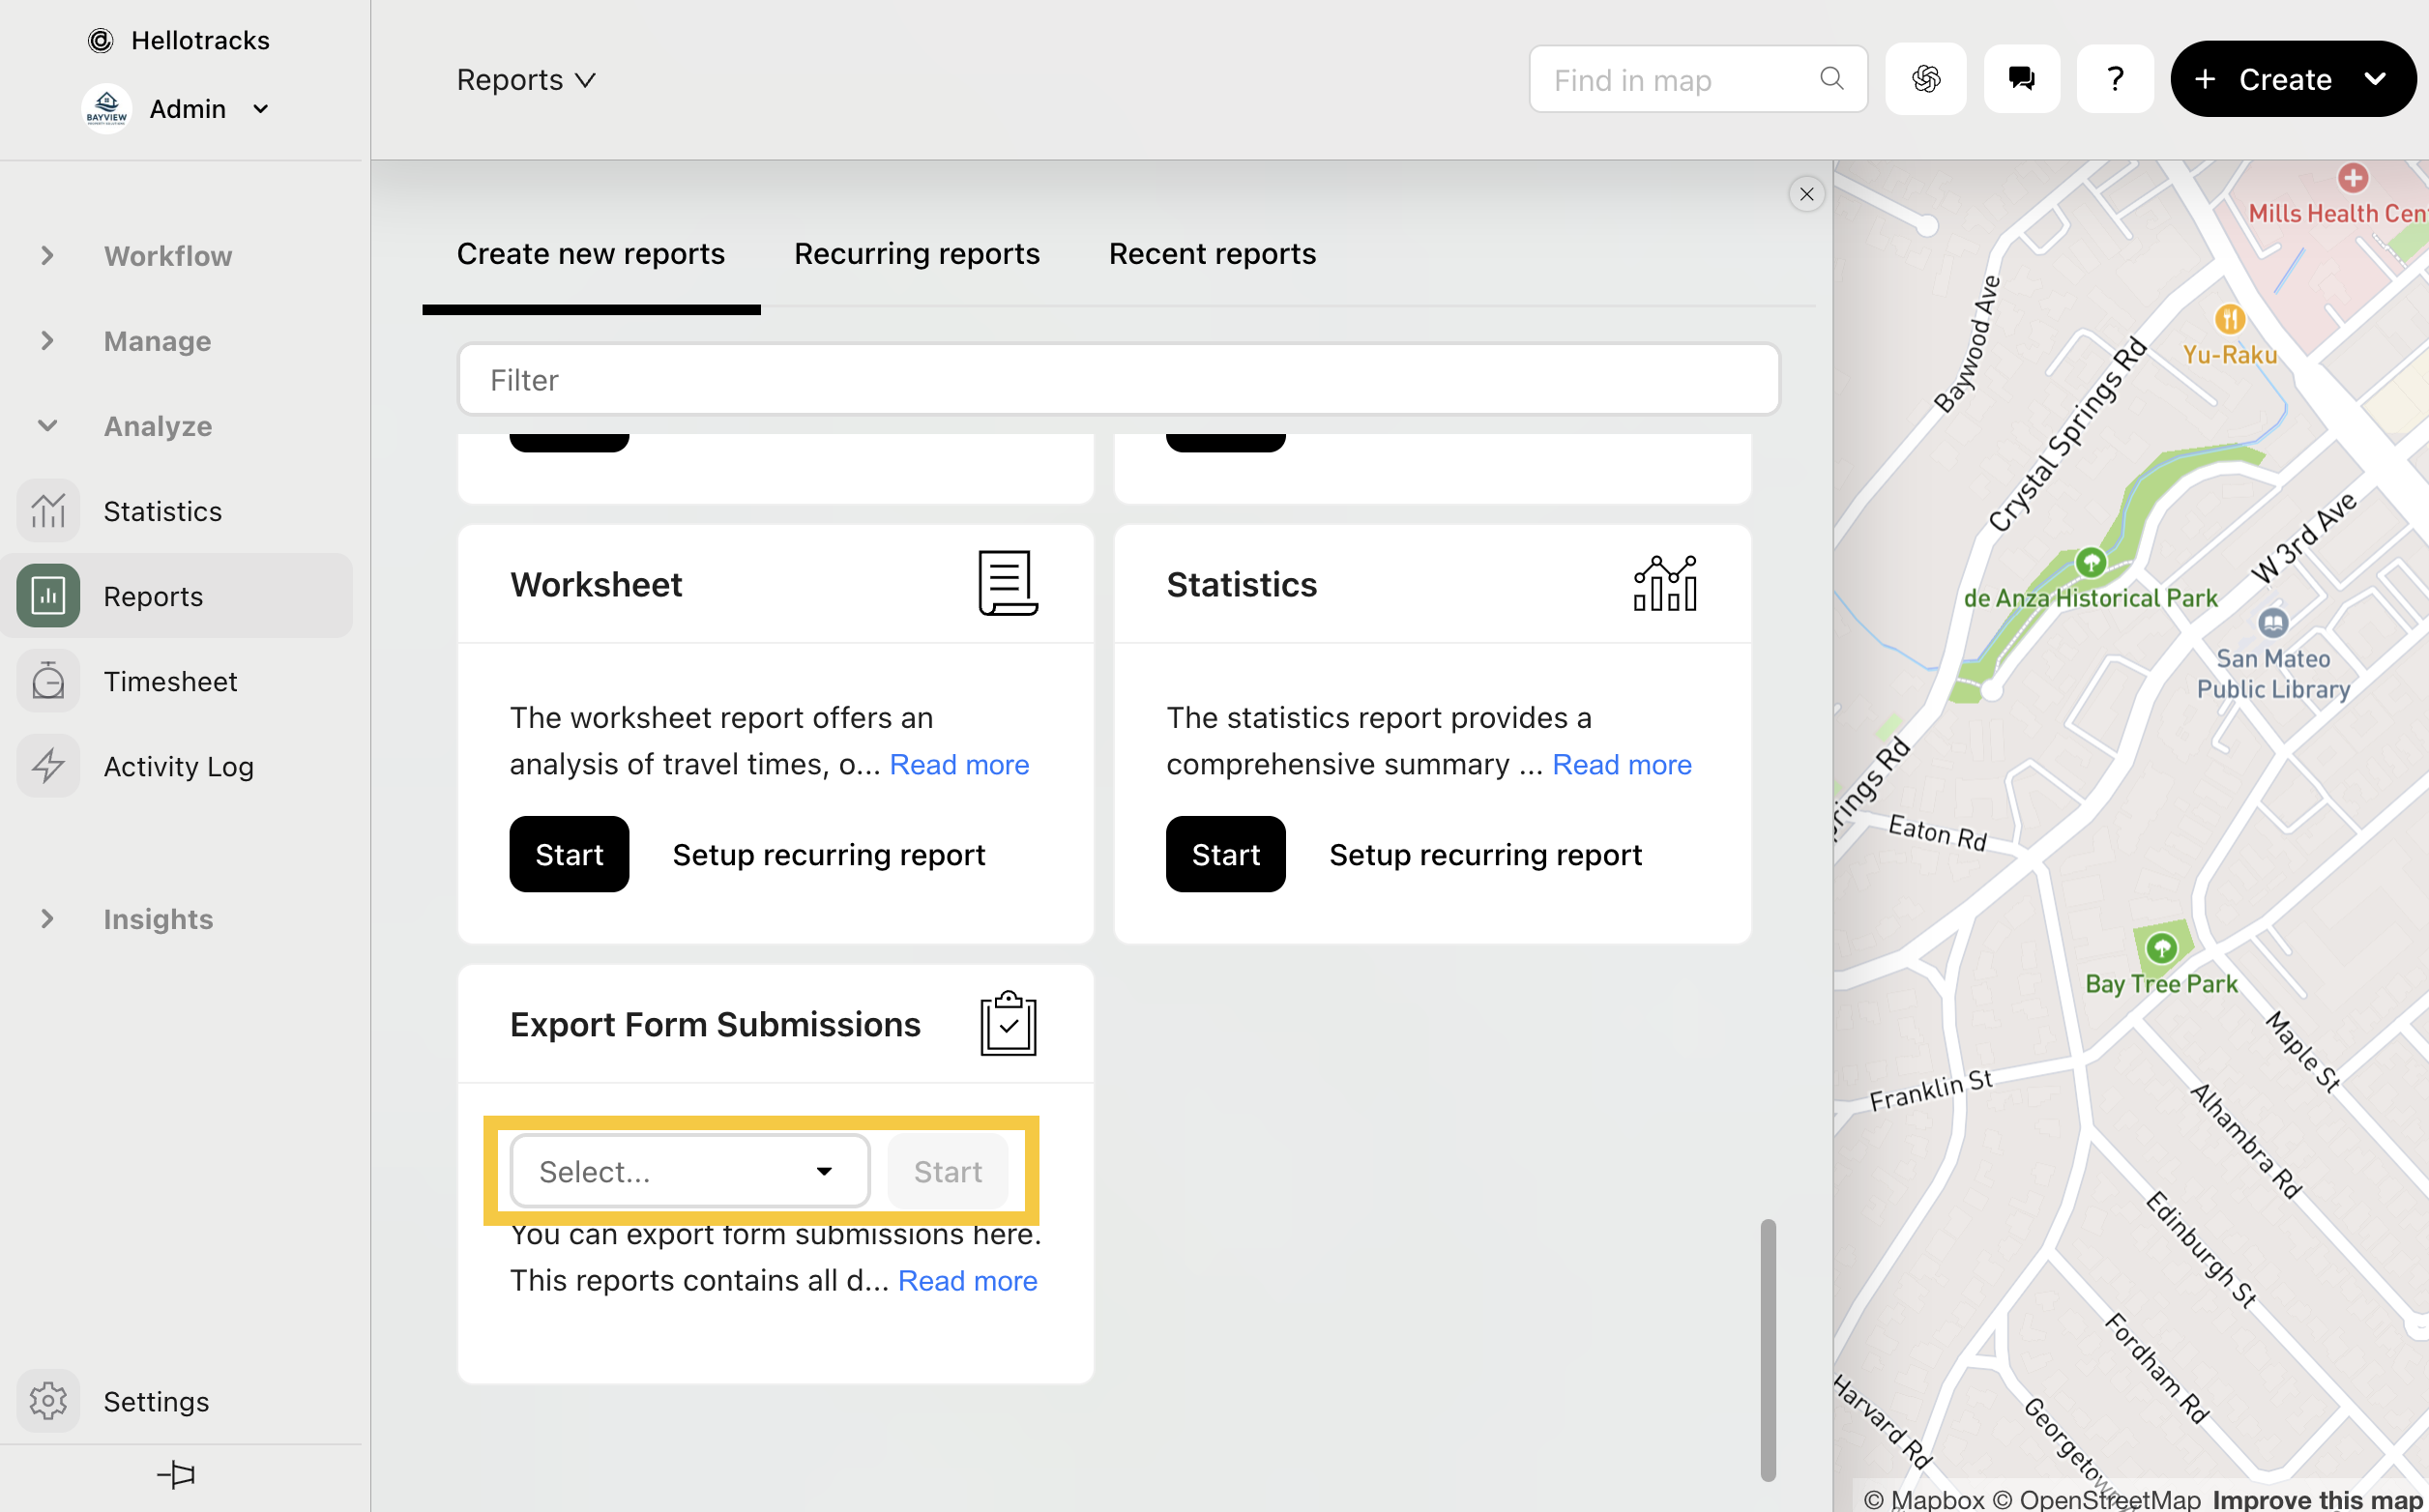Viewport: 2429px width, 1512px height.
Task: Switch to the Recent reports tab
Action: pyautogui.click(x=1212, y=254)
